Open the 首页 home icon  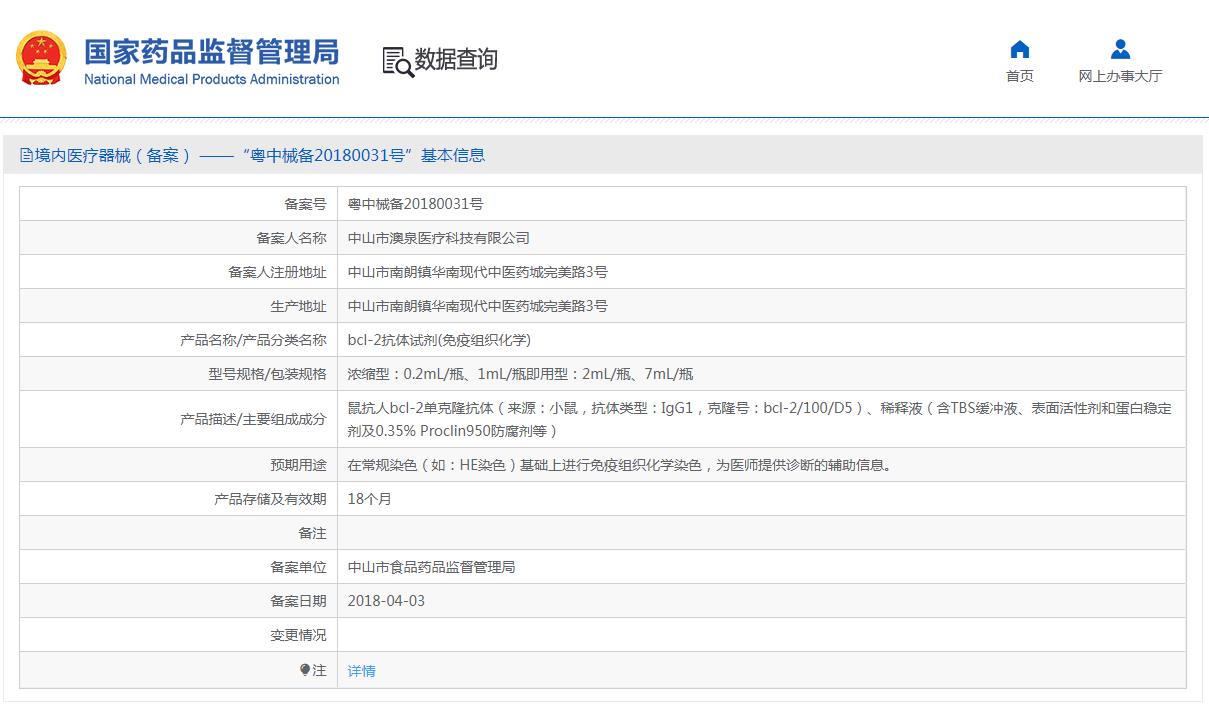coord(1020,49)
